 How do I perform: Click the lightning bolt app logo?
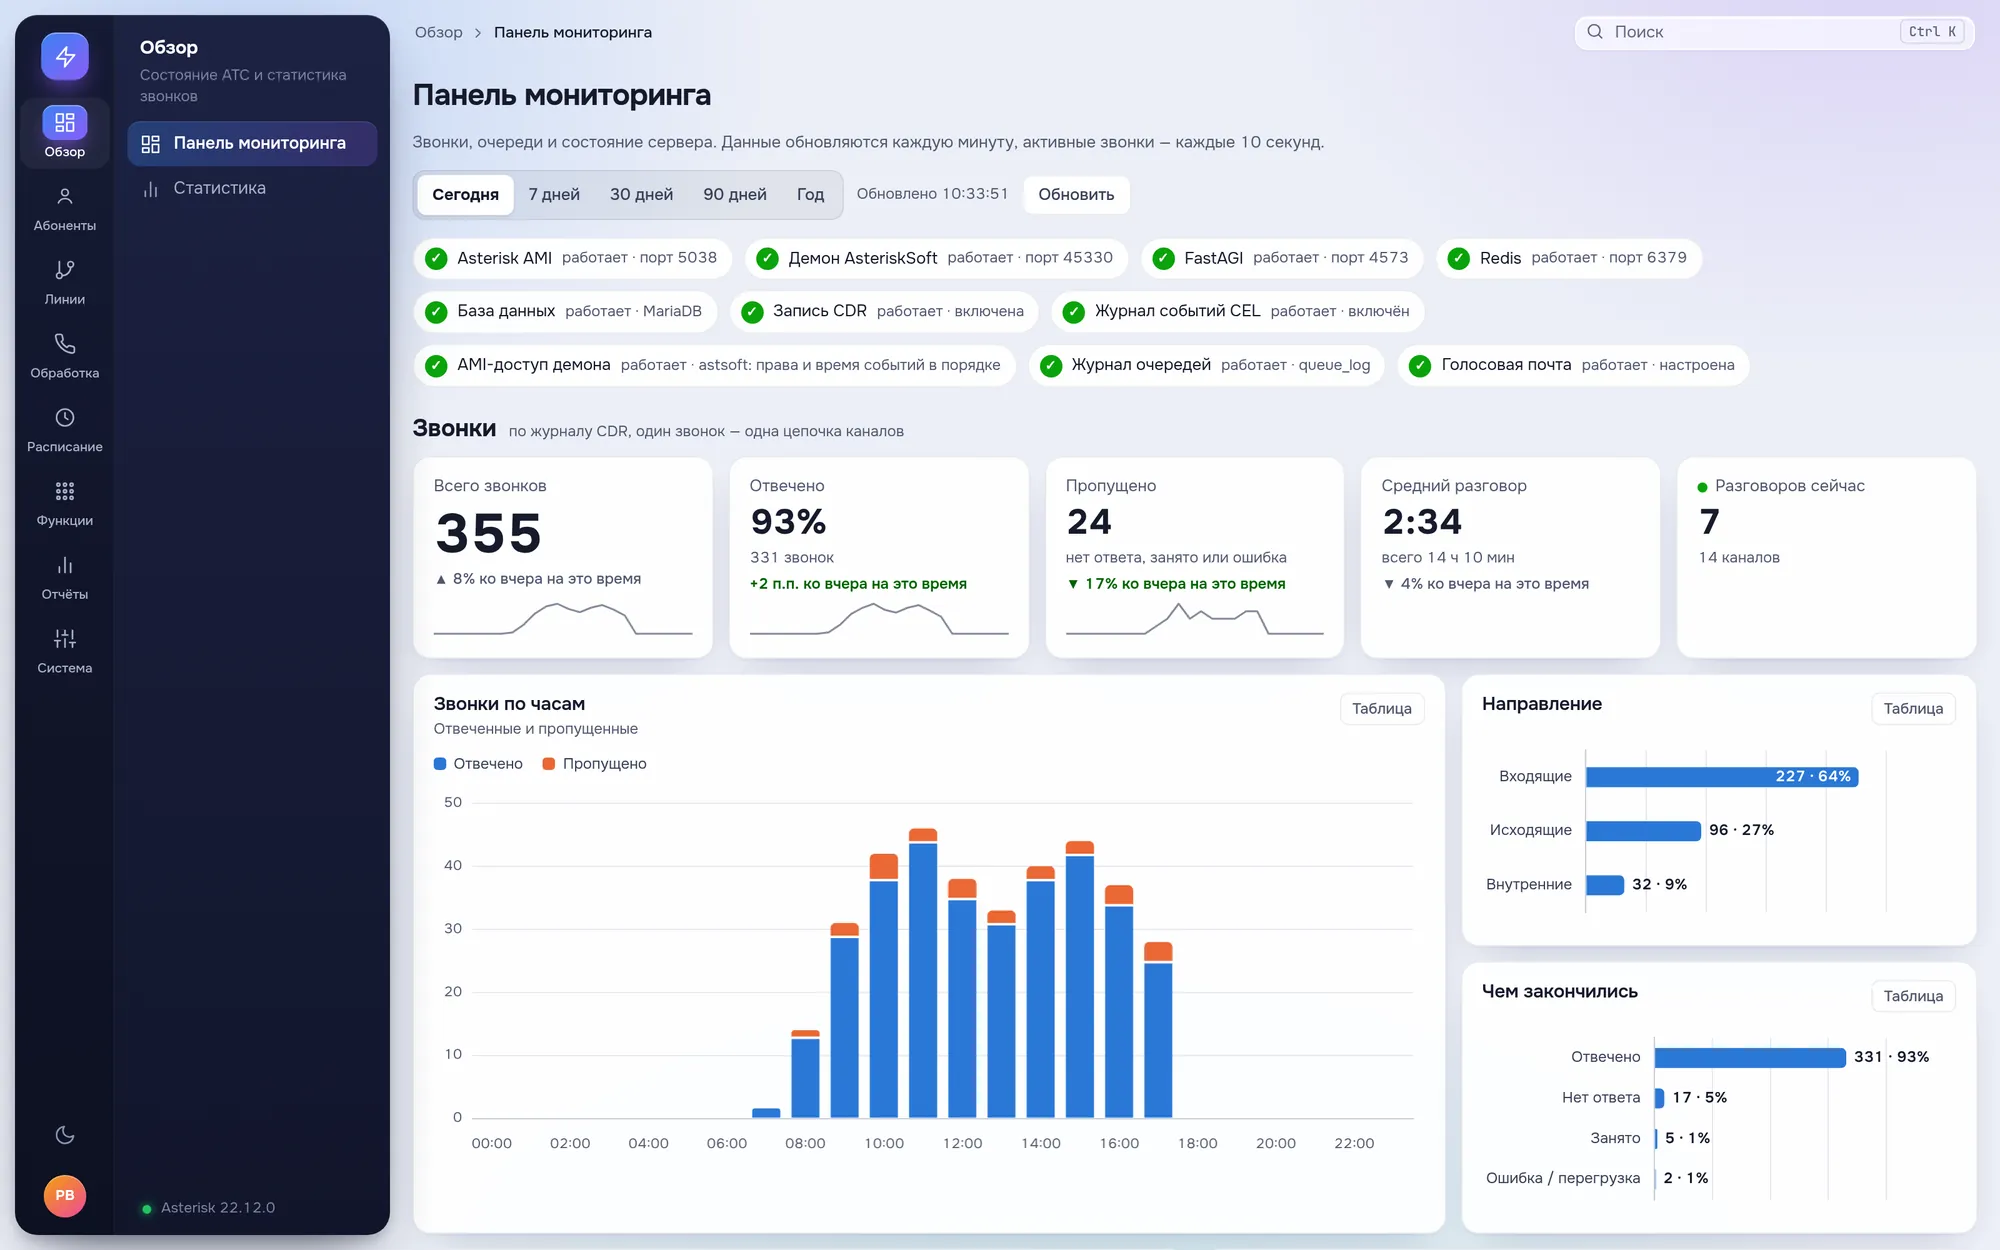(65, 56)
